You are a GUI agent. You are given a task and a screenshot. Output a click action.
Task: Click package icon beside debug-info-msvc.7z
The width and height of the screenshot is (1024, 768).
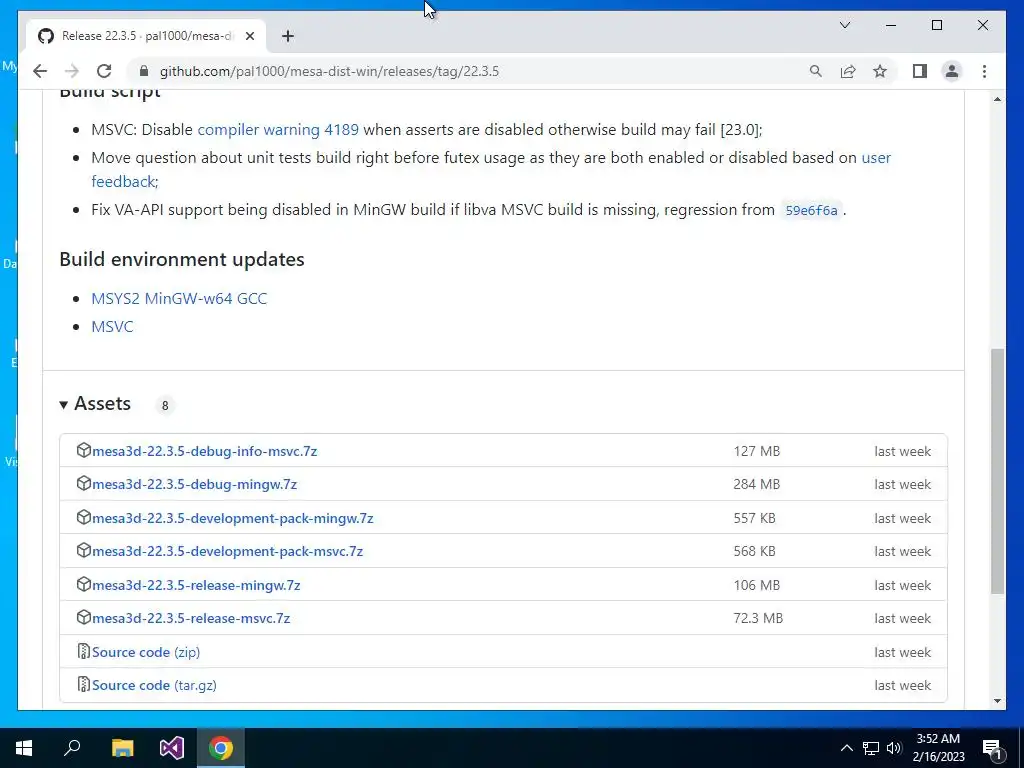84,450
